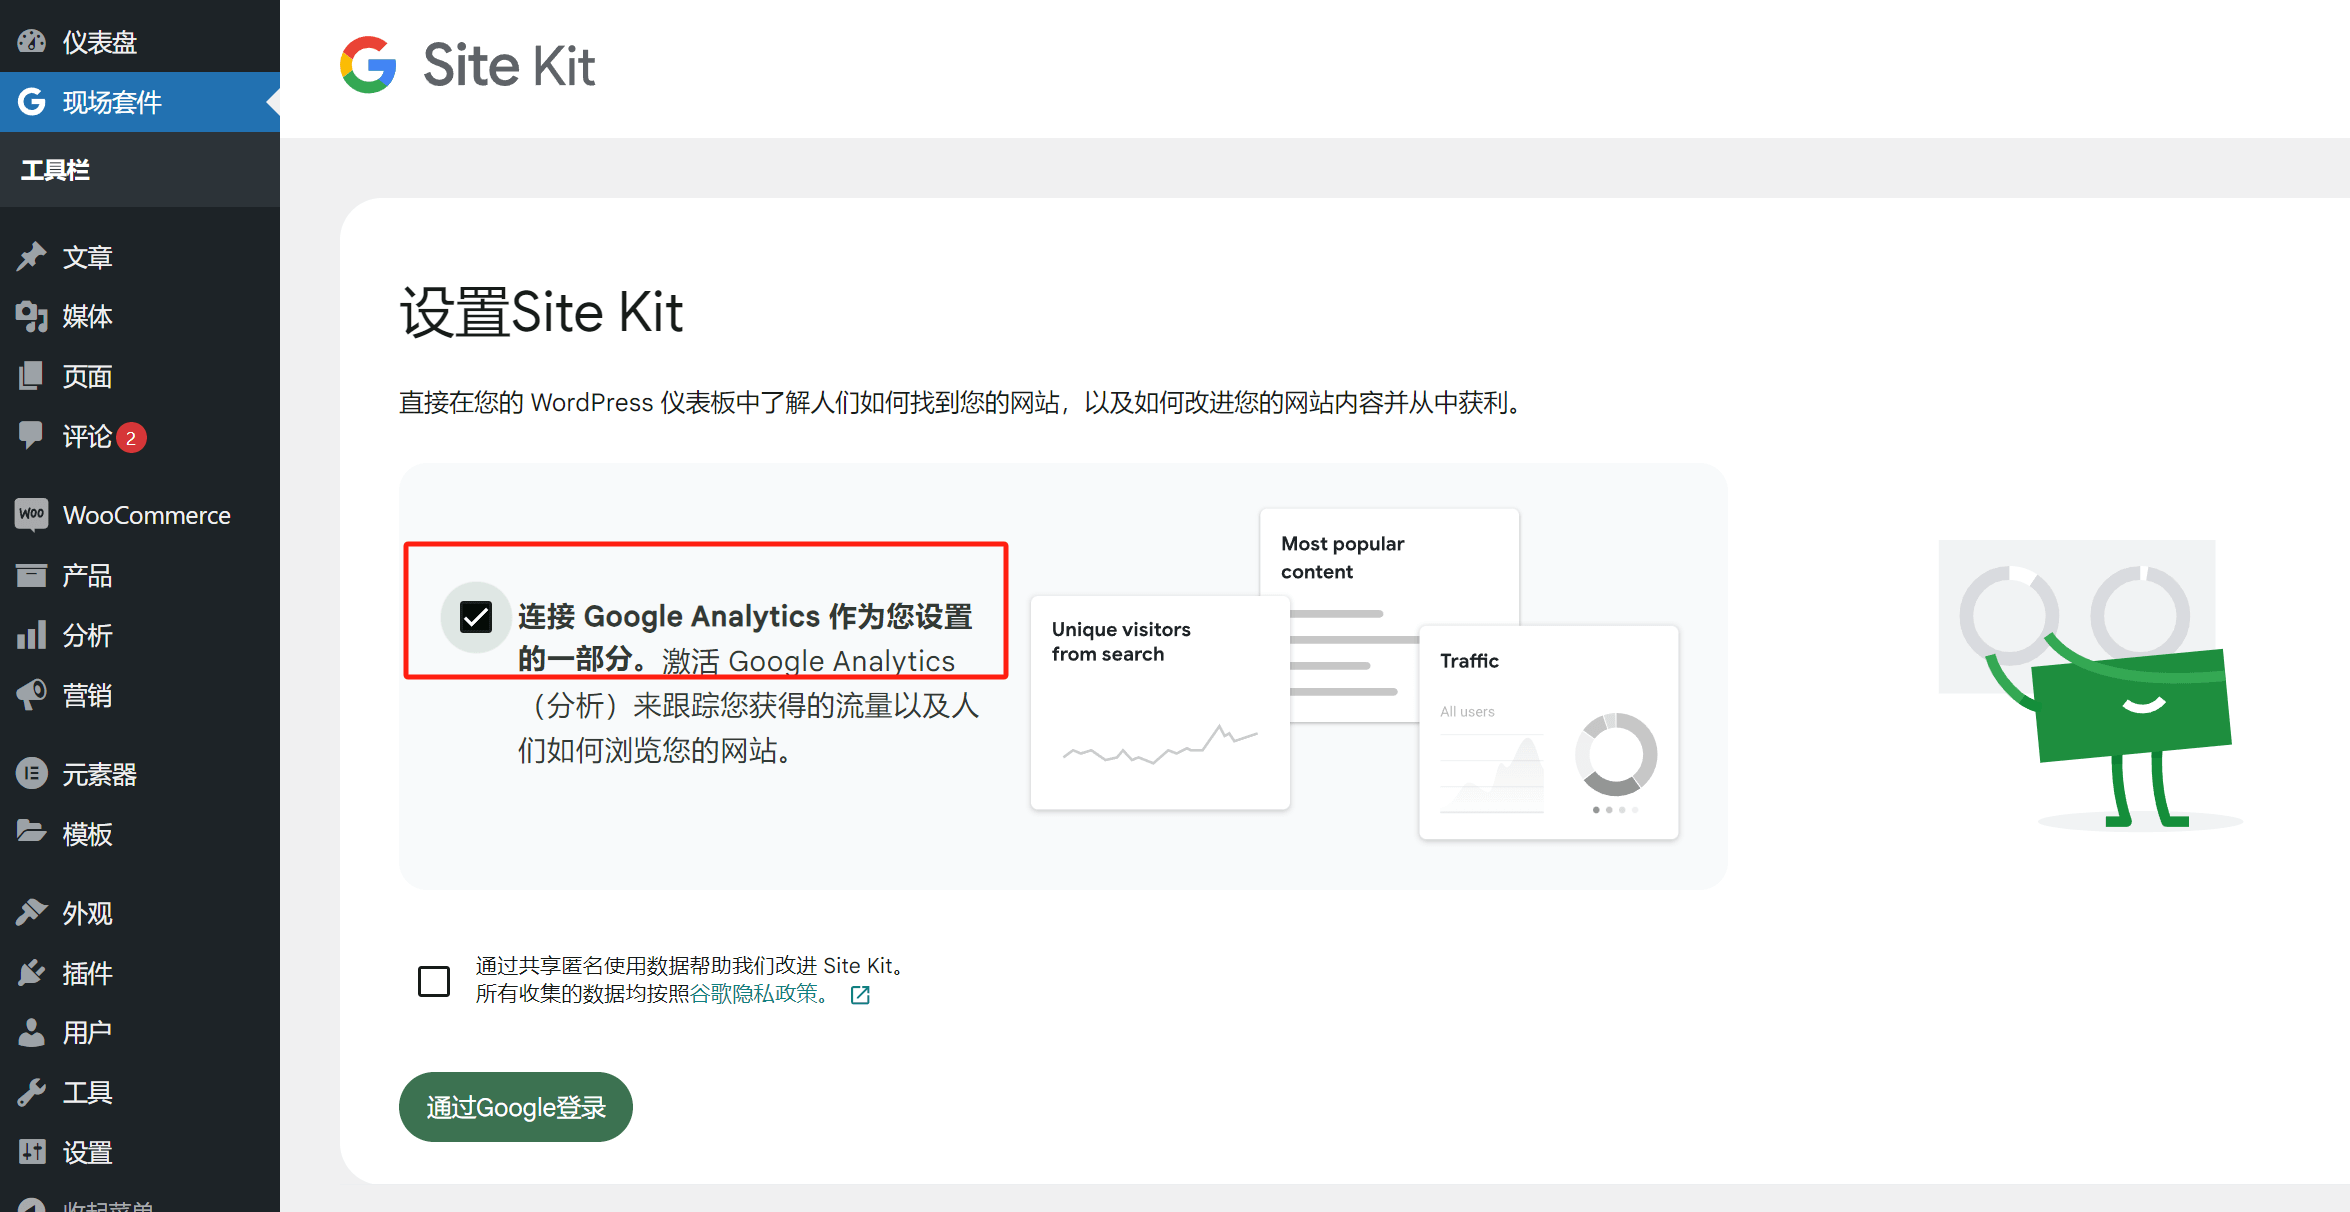This screenshot has height=1212, width=2350.
Task: Enable anonymous data sharing for Site Kit
Action: click(434, 982)
